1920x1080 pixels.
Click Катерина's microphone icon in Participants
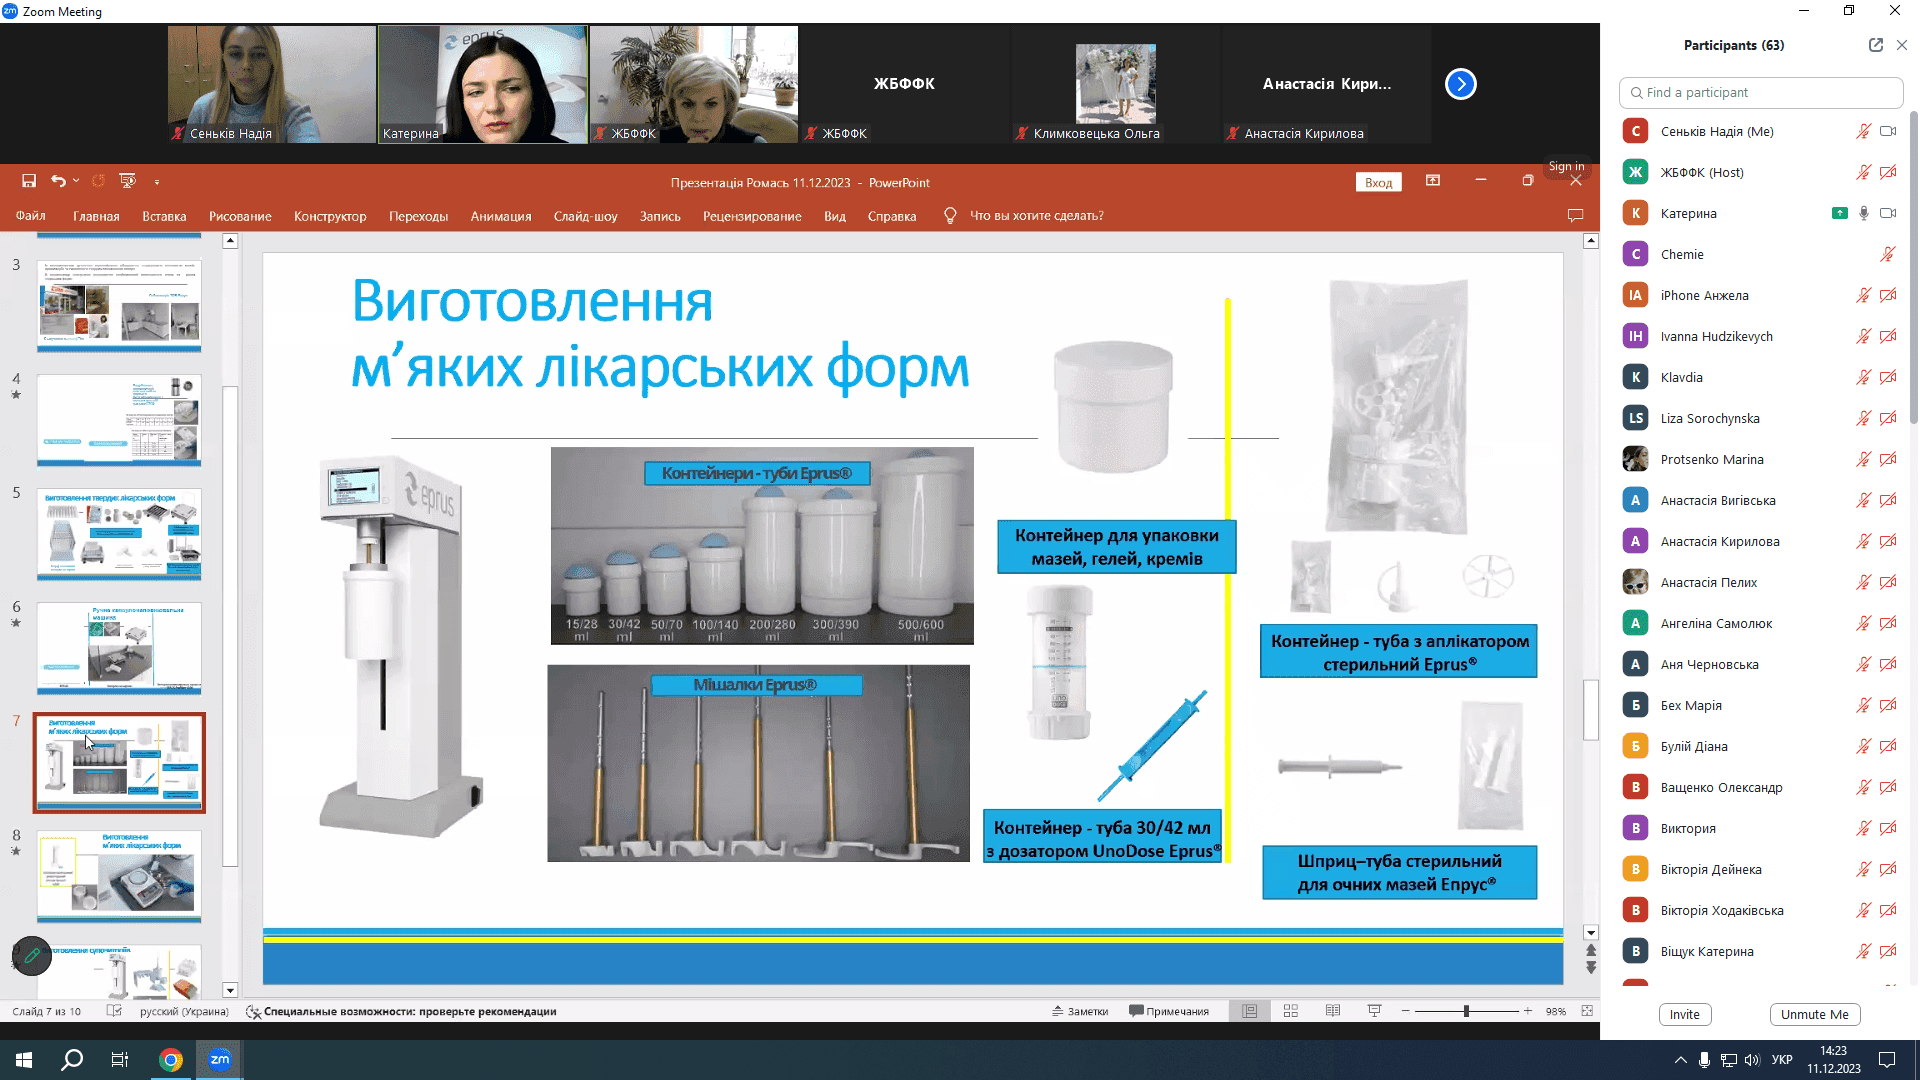[1863, 213]
